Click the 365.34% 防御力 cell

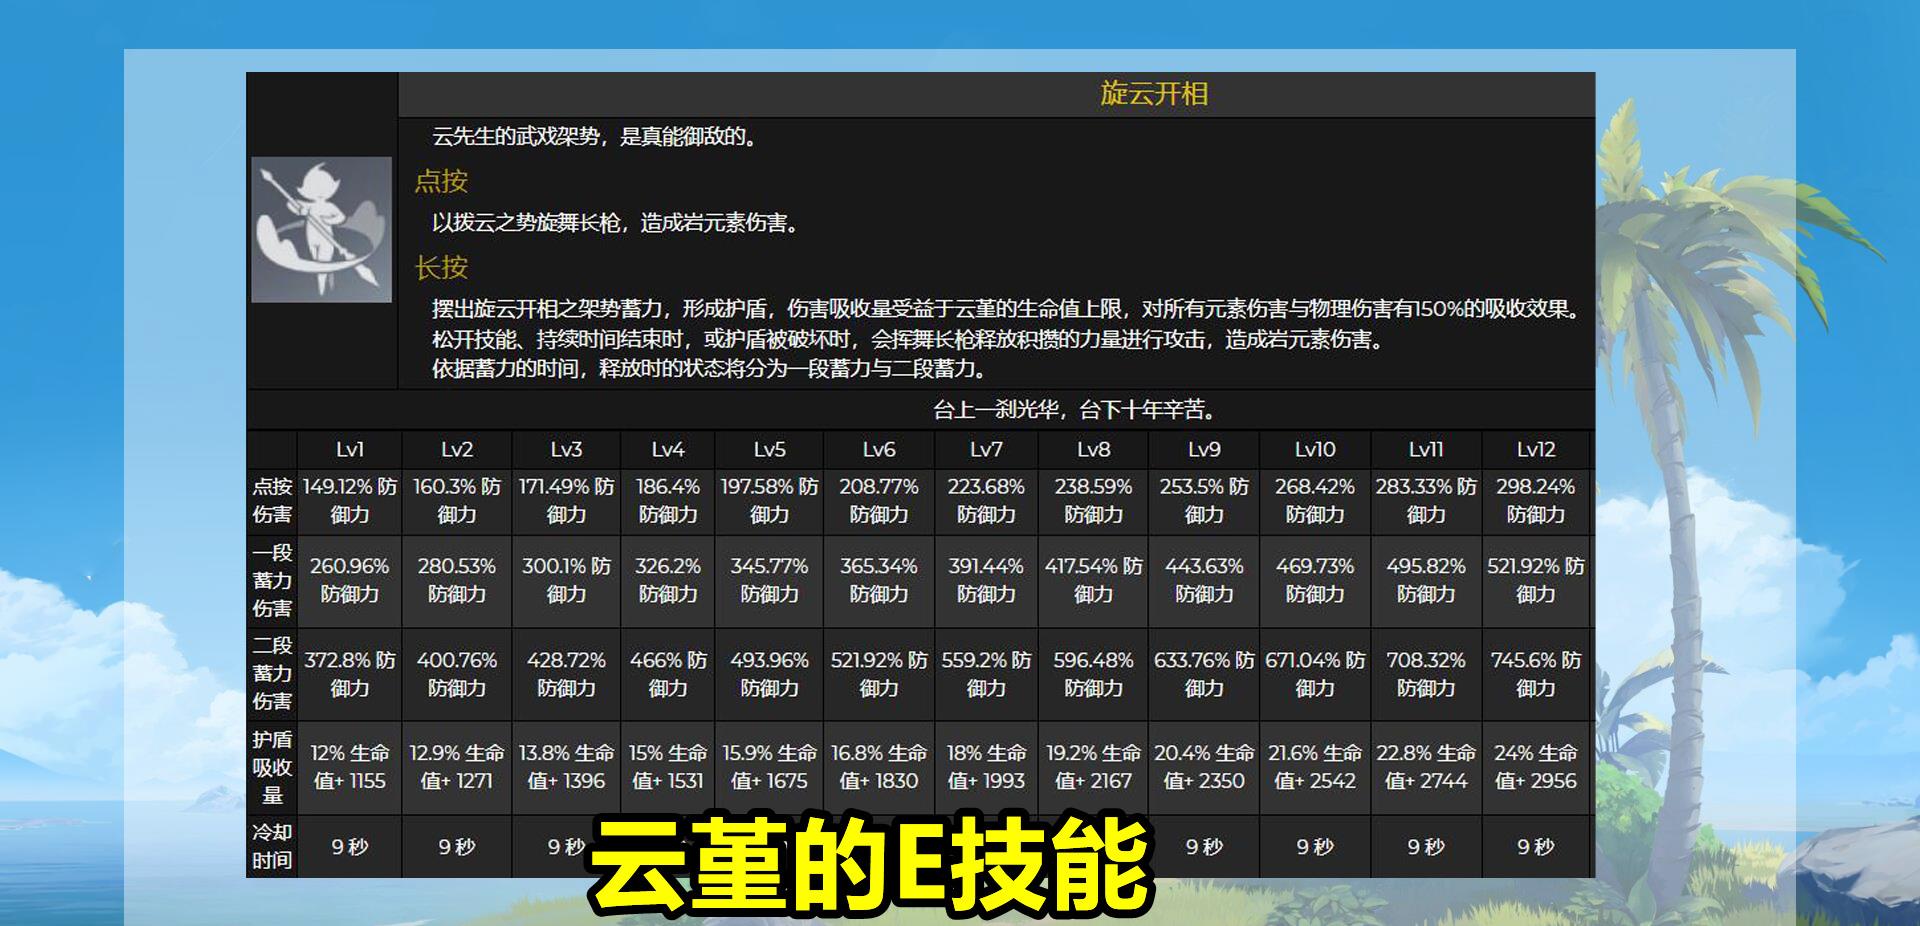pos(879,581)
